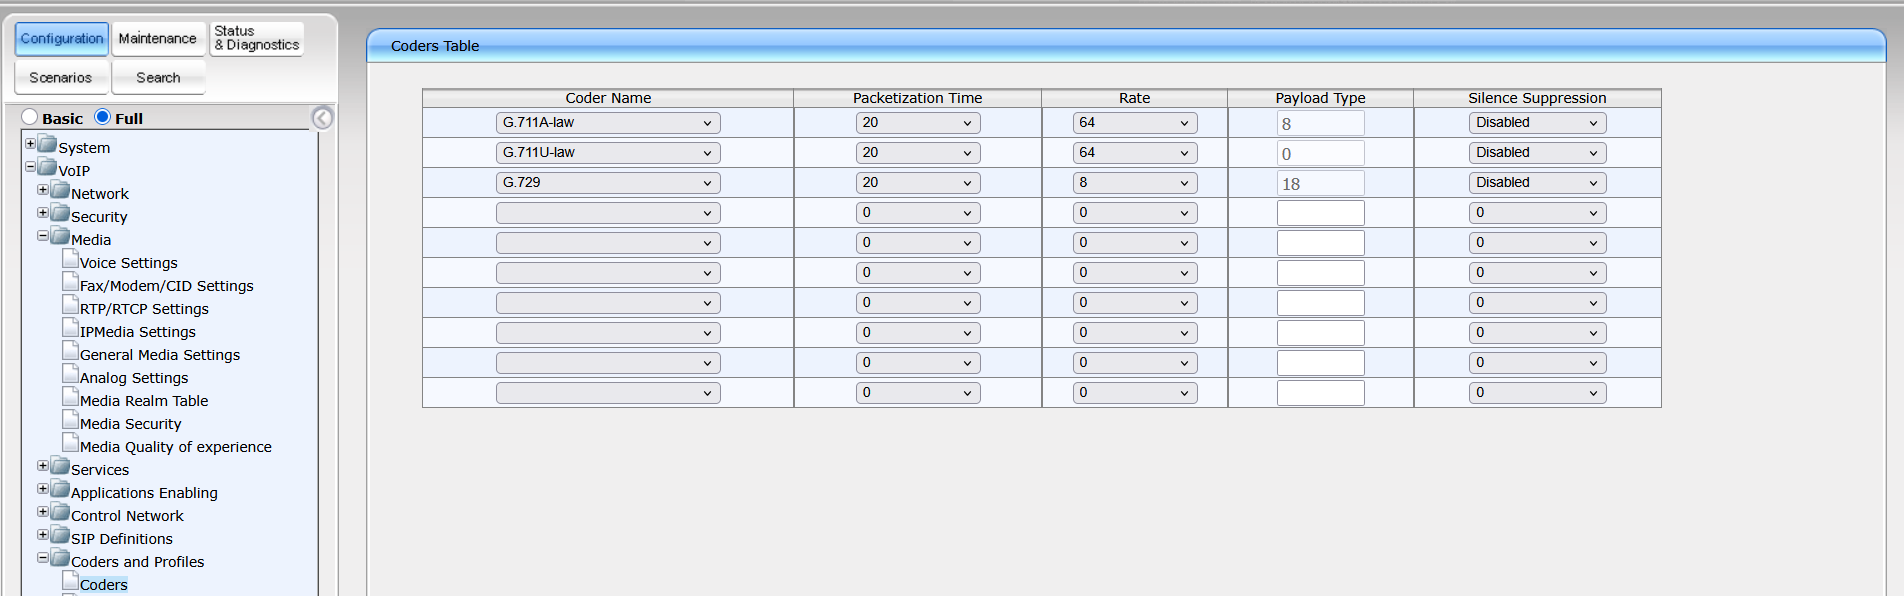The width and height of the screenshot is (1904, 596).
Task: Switch to the Maintenance tab
Action: [158, 39]
